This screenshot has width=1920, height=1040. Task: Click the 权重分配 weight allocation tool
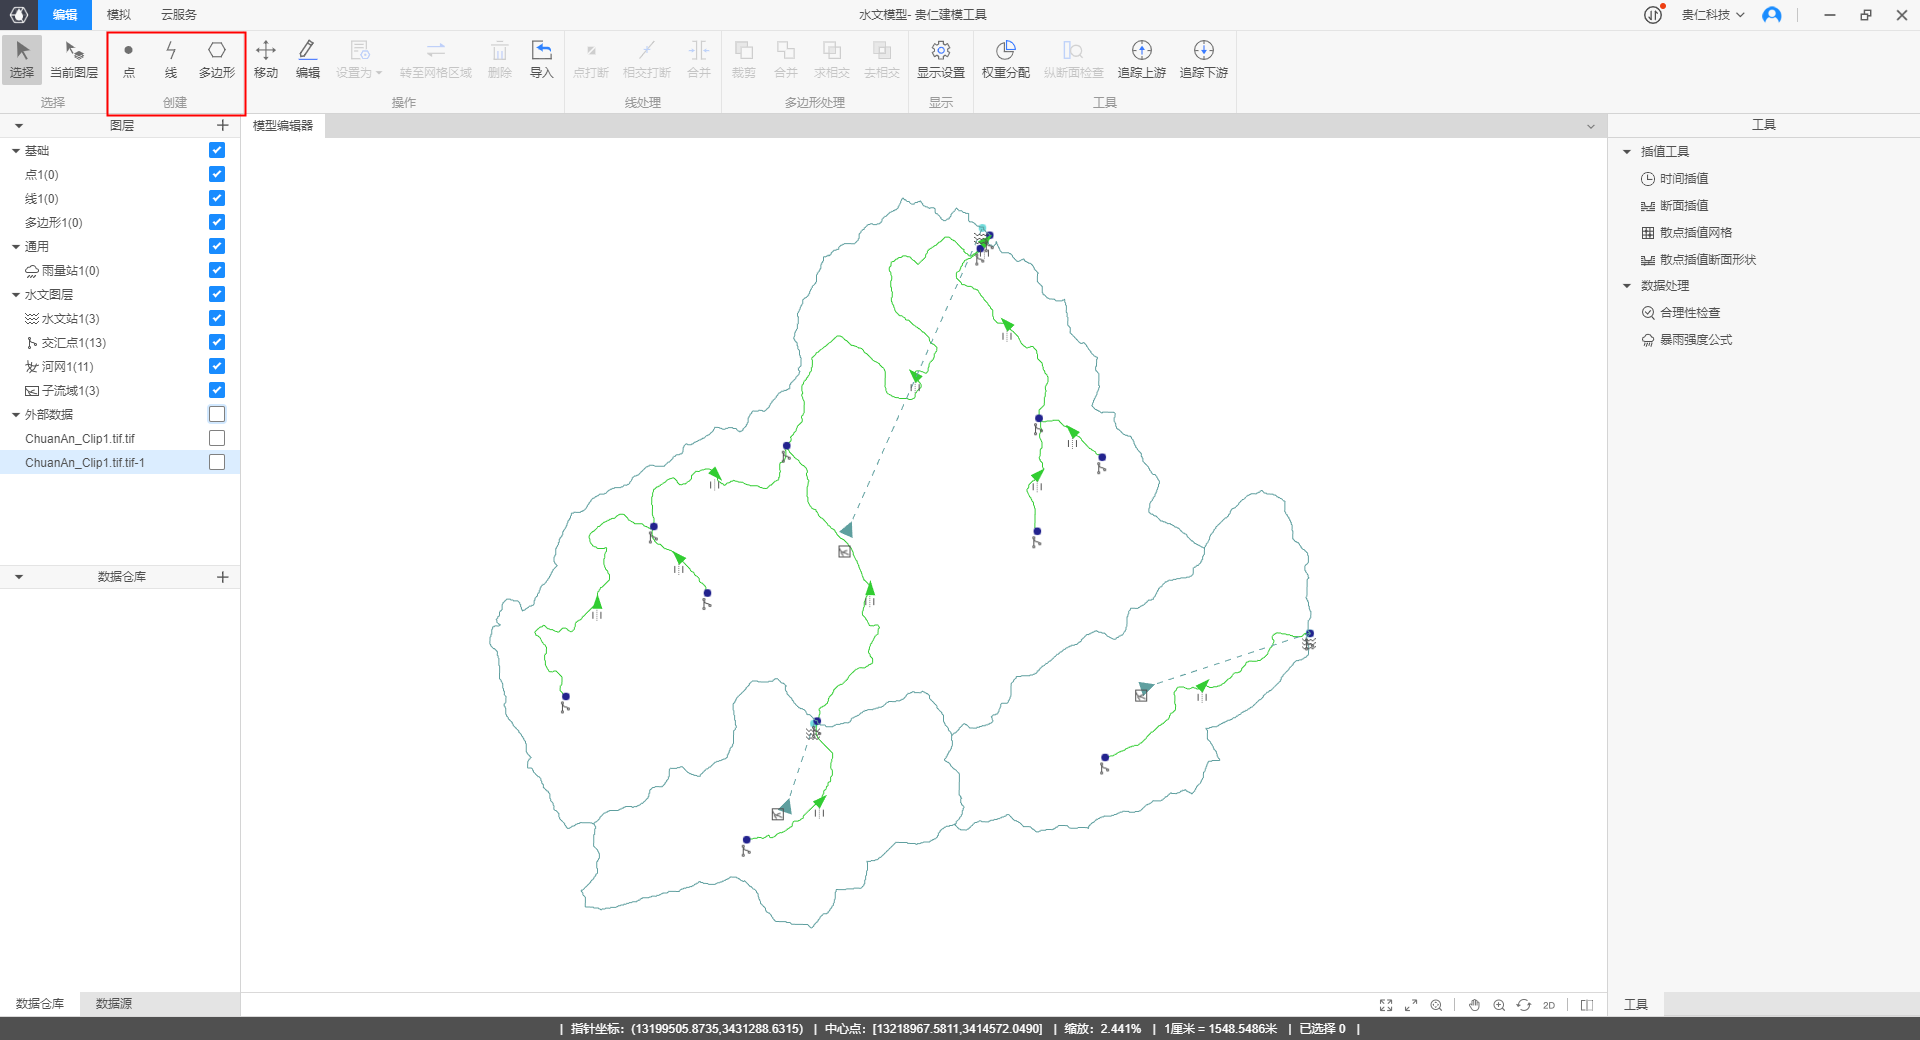tap(1005, 59)
